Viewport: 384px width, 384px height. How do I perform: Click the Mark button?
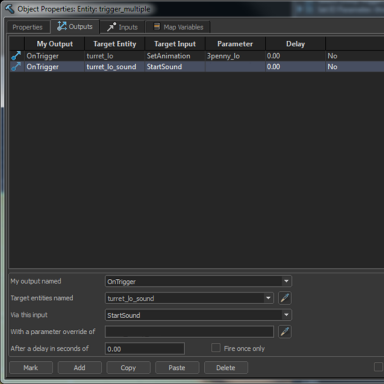[31, 368]
